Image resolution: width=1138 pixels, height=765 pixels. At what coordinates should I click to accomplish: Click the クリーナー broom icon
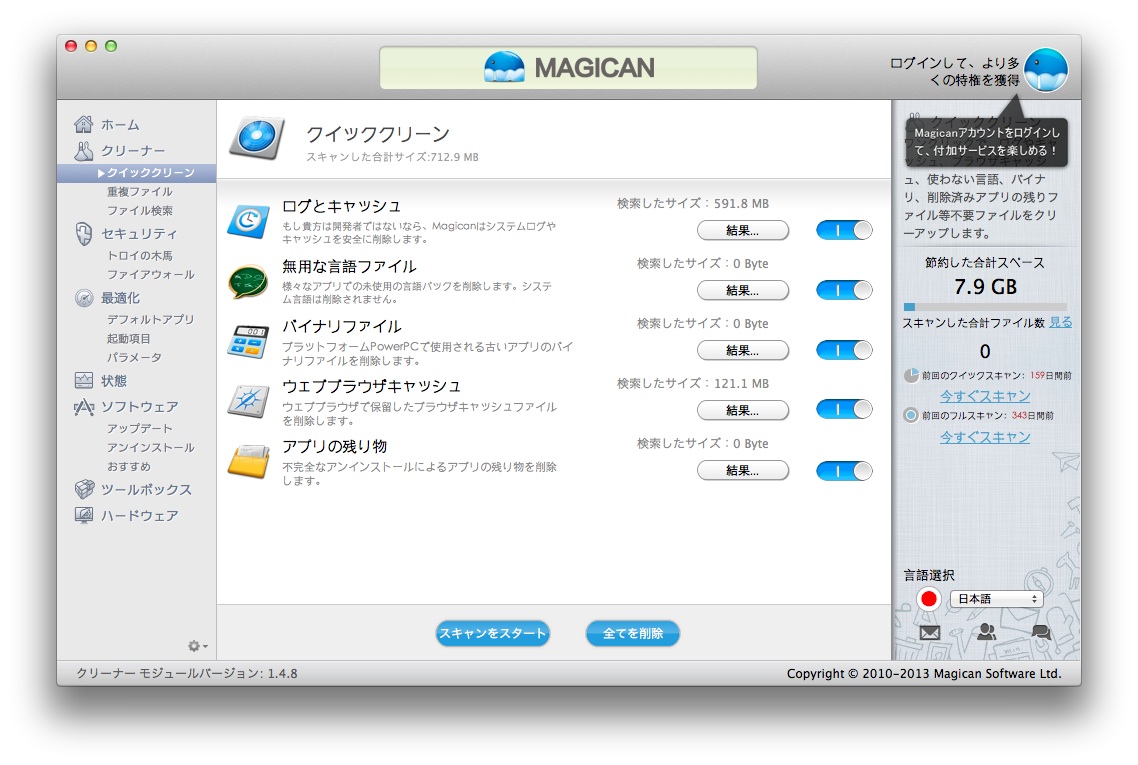click(83, 150)
